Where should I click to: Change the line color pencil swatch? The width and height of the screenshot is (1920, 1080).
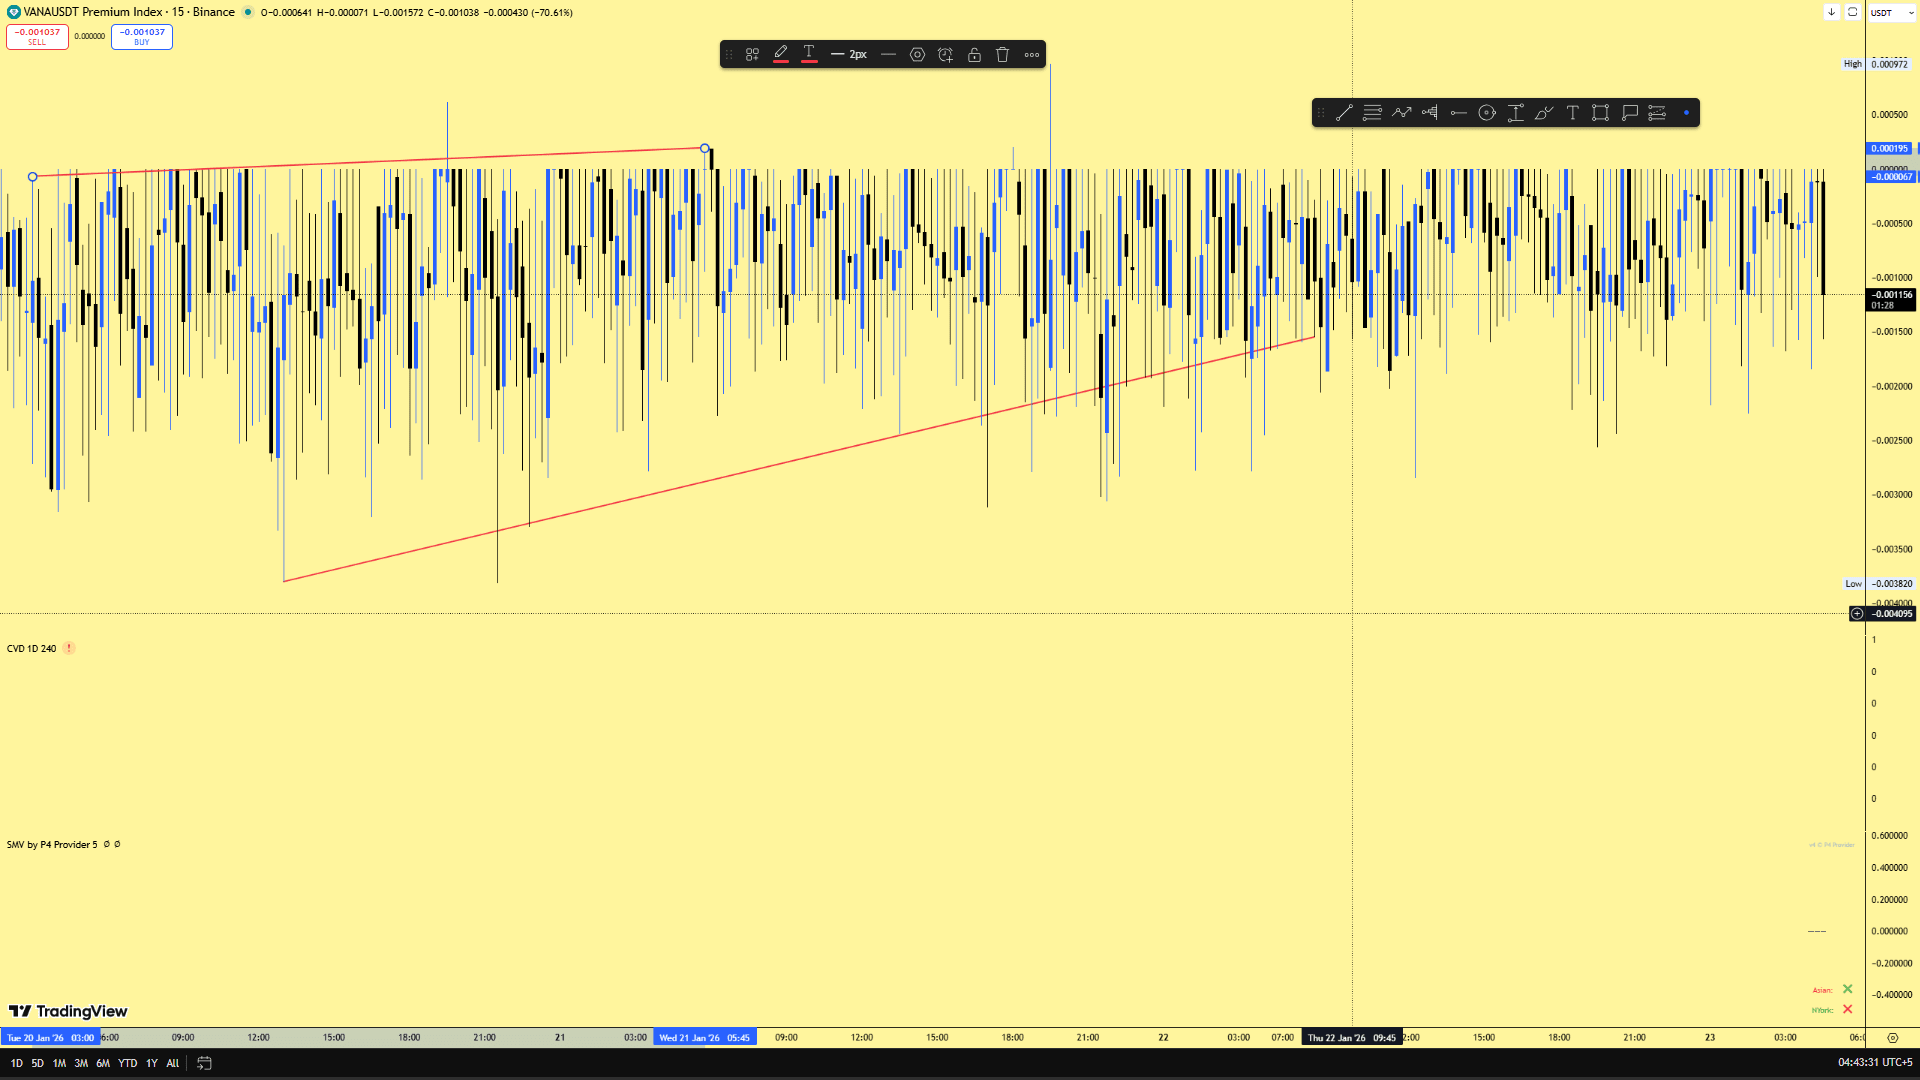(781, 55)
